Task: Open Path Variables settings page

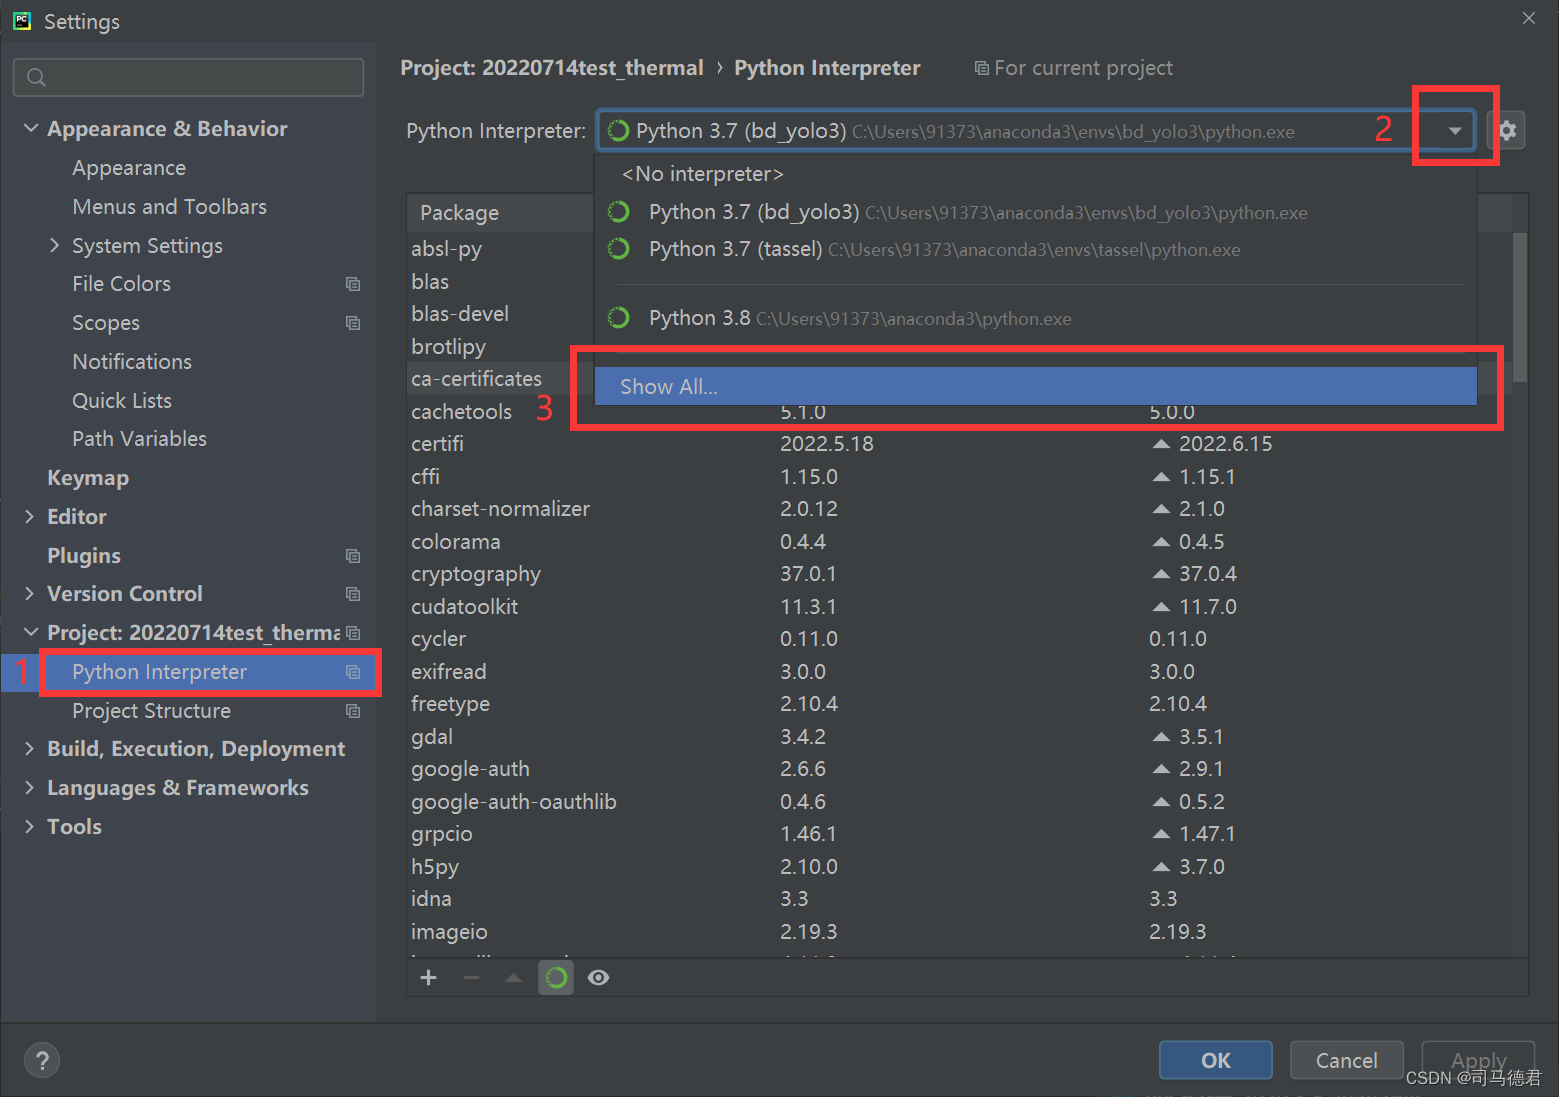Action: pyautogui.click(x=139, y=439)
